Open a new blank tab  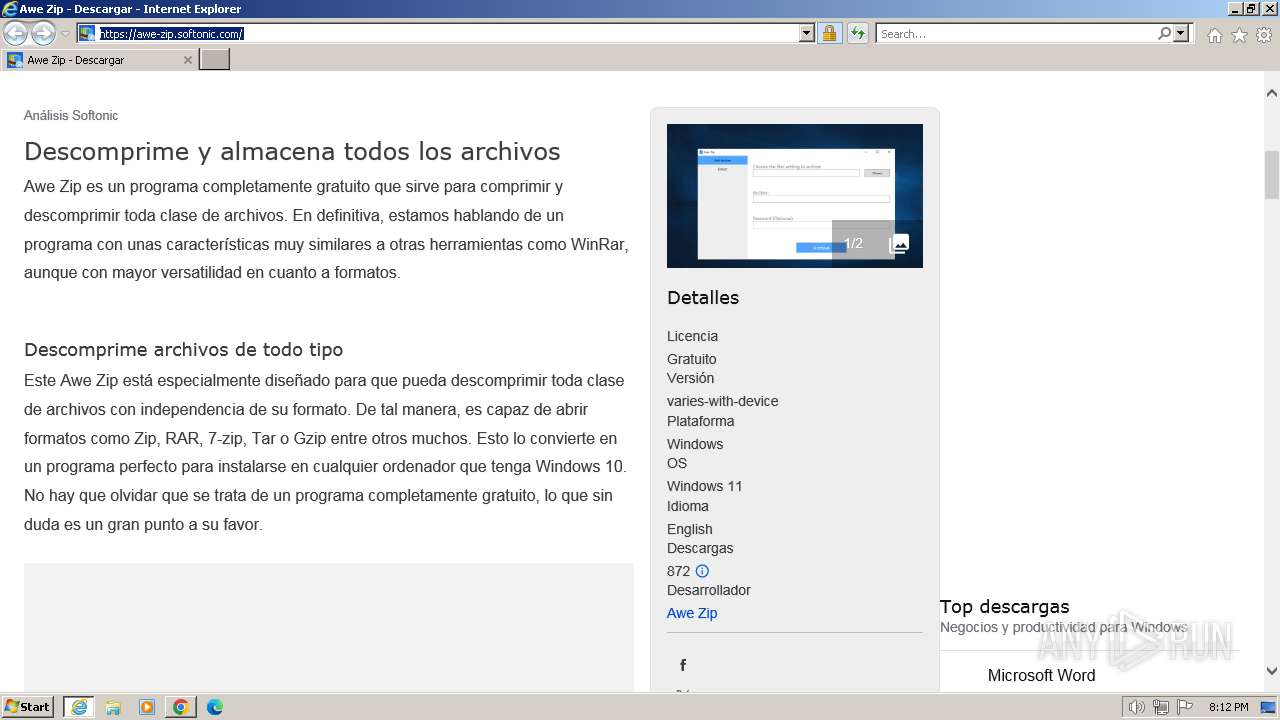(215, 60)
